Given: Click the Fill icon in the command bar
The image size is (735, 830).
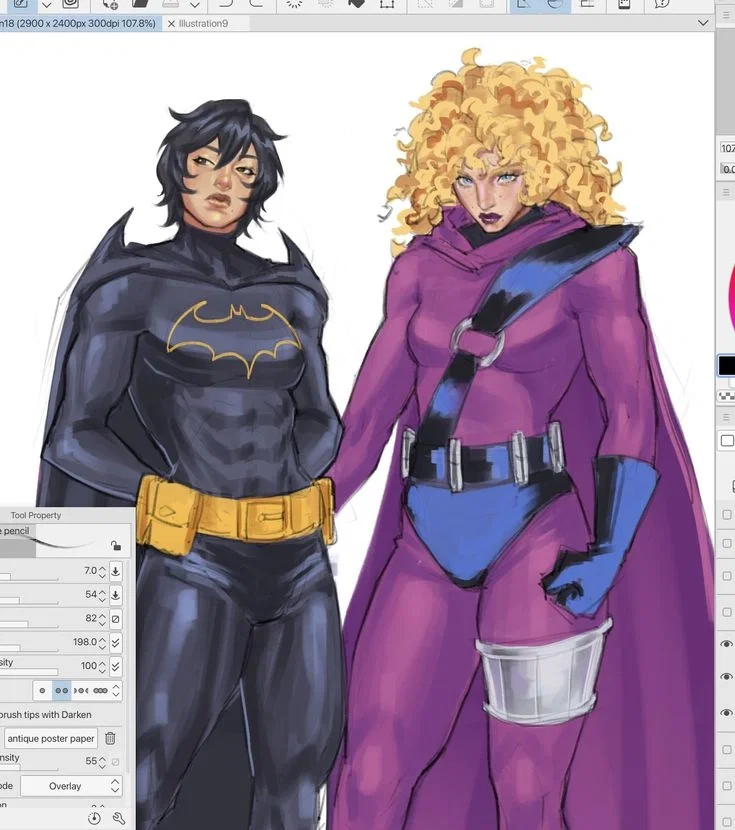Looking at the screenshot, I should click(357, 3).
